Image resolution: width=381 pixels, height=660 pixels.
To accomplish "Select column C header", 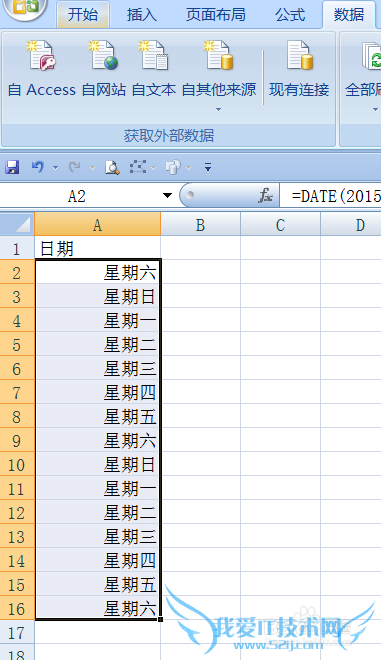I will tap(280, 225).
